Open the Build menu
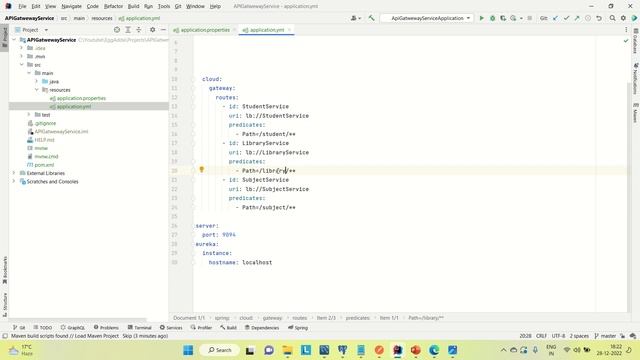This screenshot has width=640, height=360. 133,6
